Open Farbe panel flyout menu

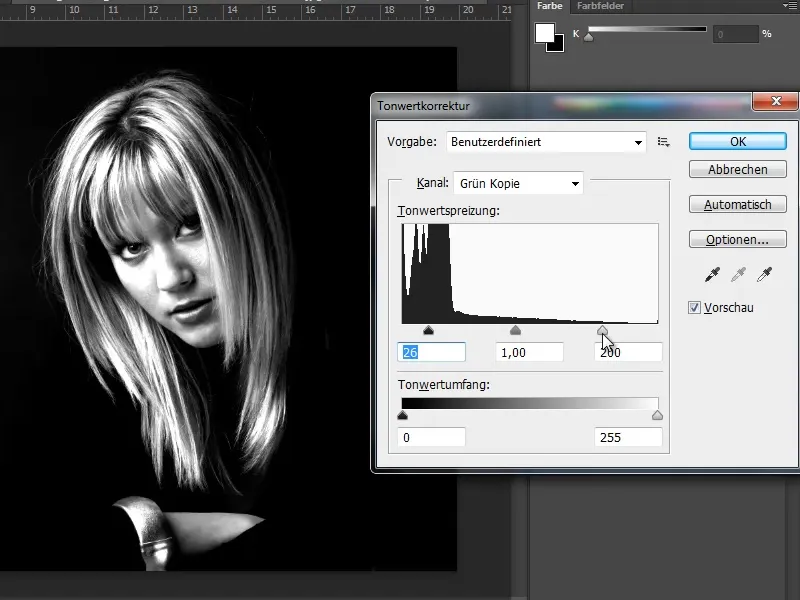point(791,6)
